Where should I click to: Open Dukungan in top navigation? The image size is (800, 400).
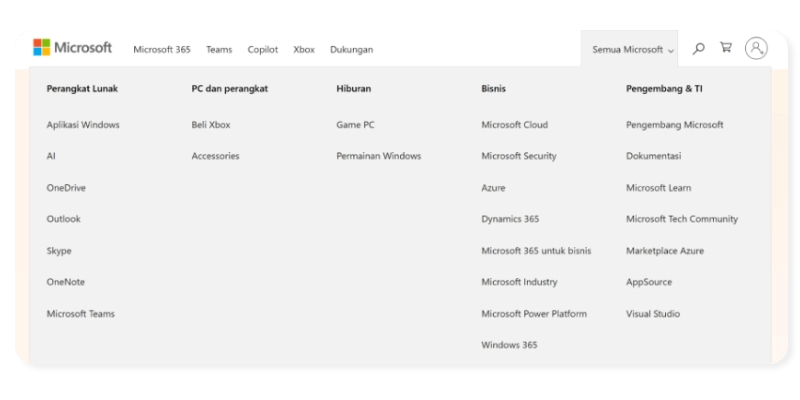352,49
